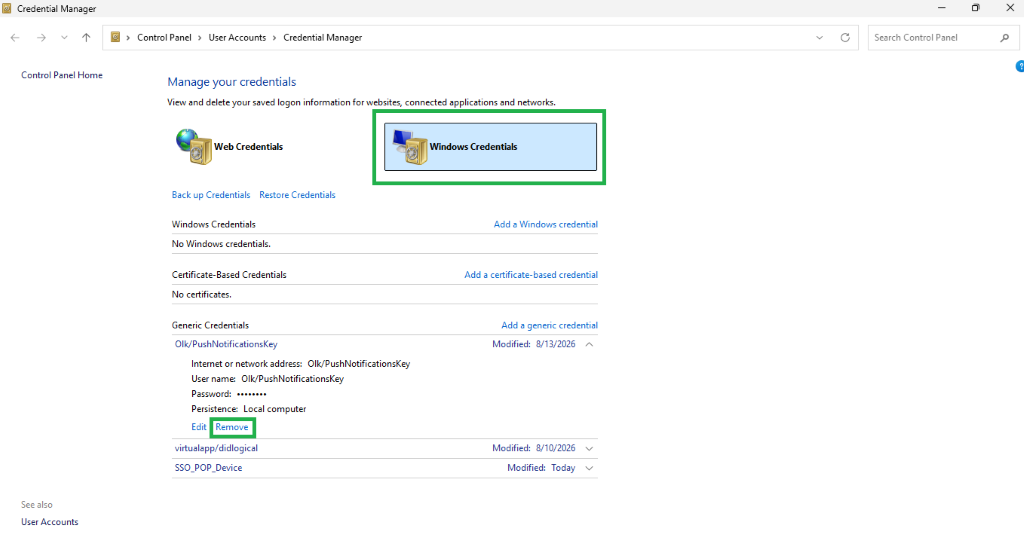Remove the Olk/PushNotificationsKey credential
This screenshot has width=1024, height=541.
(x=232, y=427)
